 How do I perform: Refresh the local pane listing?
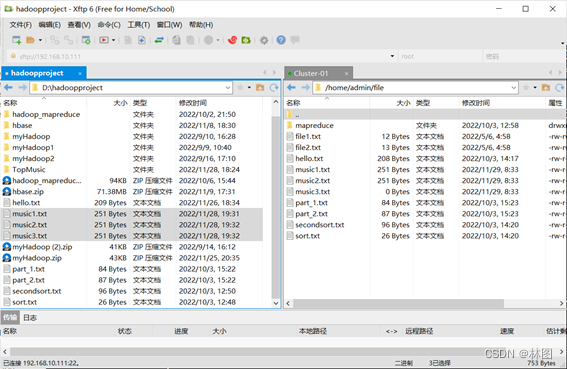274,88
